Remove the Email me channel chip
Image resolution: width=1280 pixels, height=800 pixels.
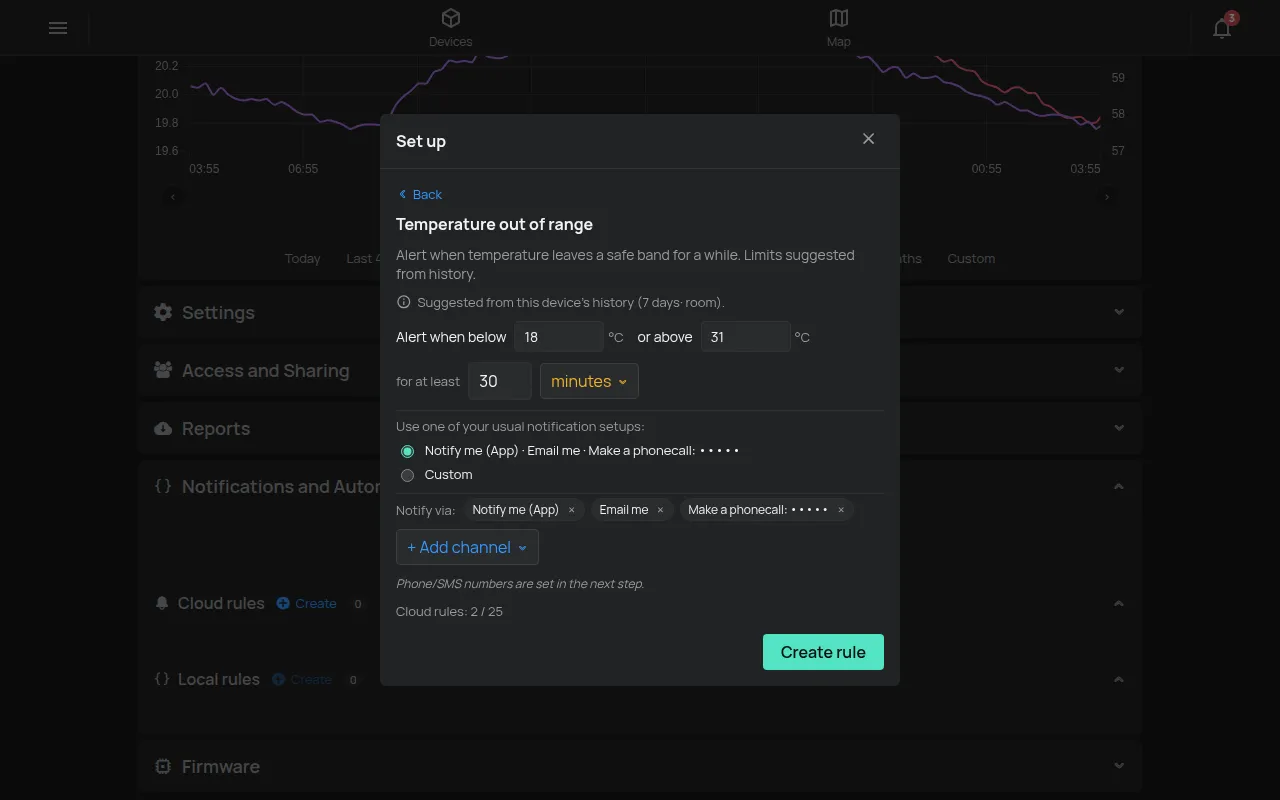coord(660,510)
